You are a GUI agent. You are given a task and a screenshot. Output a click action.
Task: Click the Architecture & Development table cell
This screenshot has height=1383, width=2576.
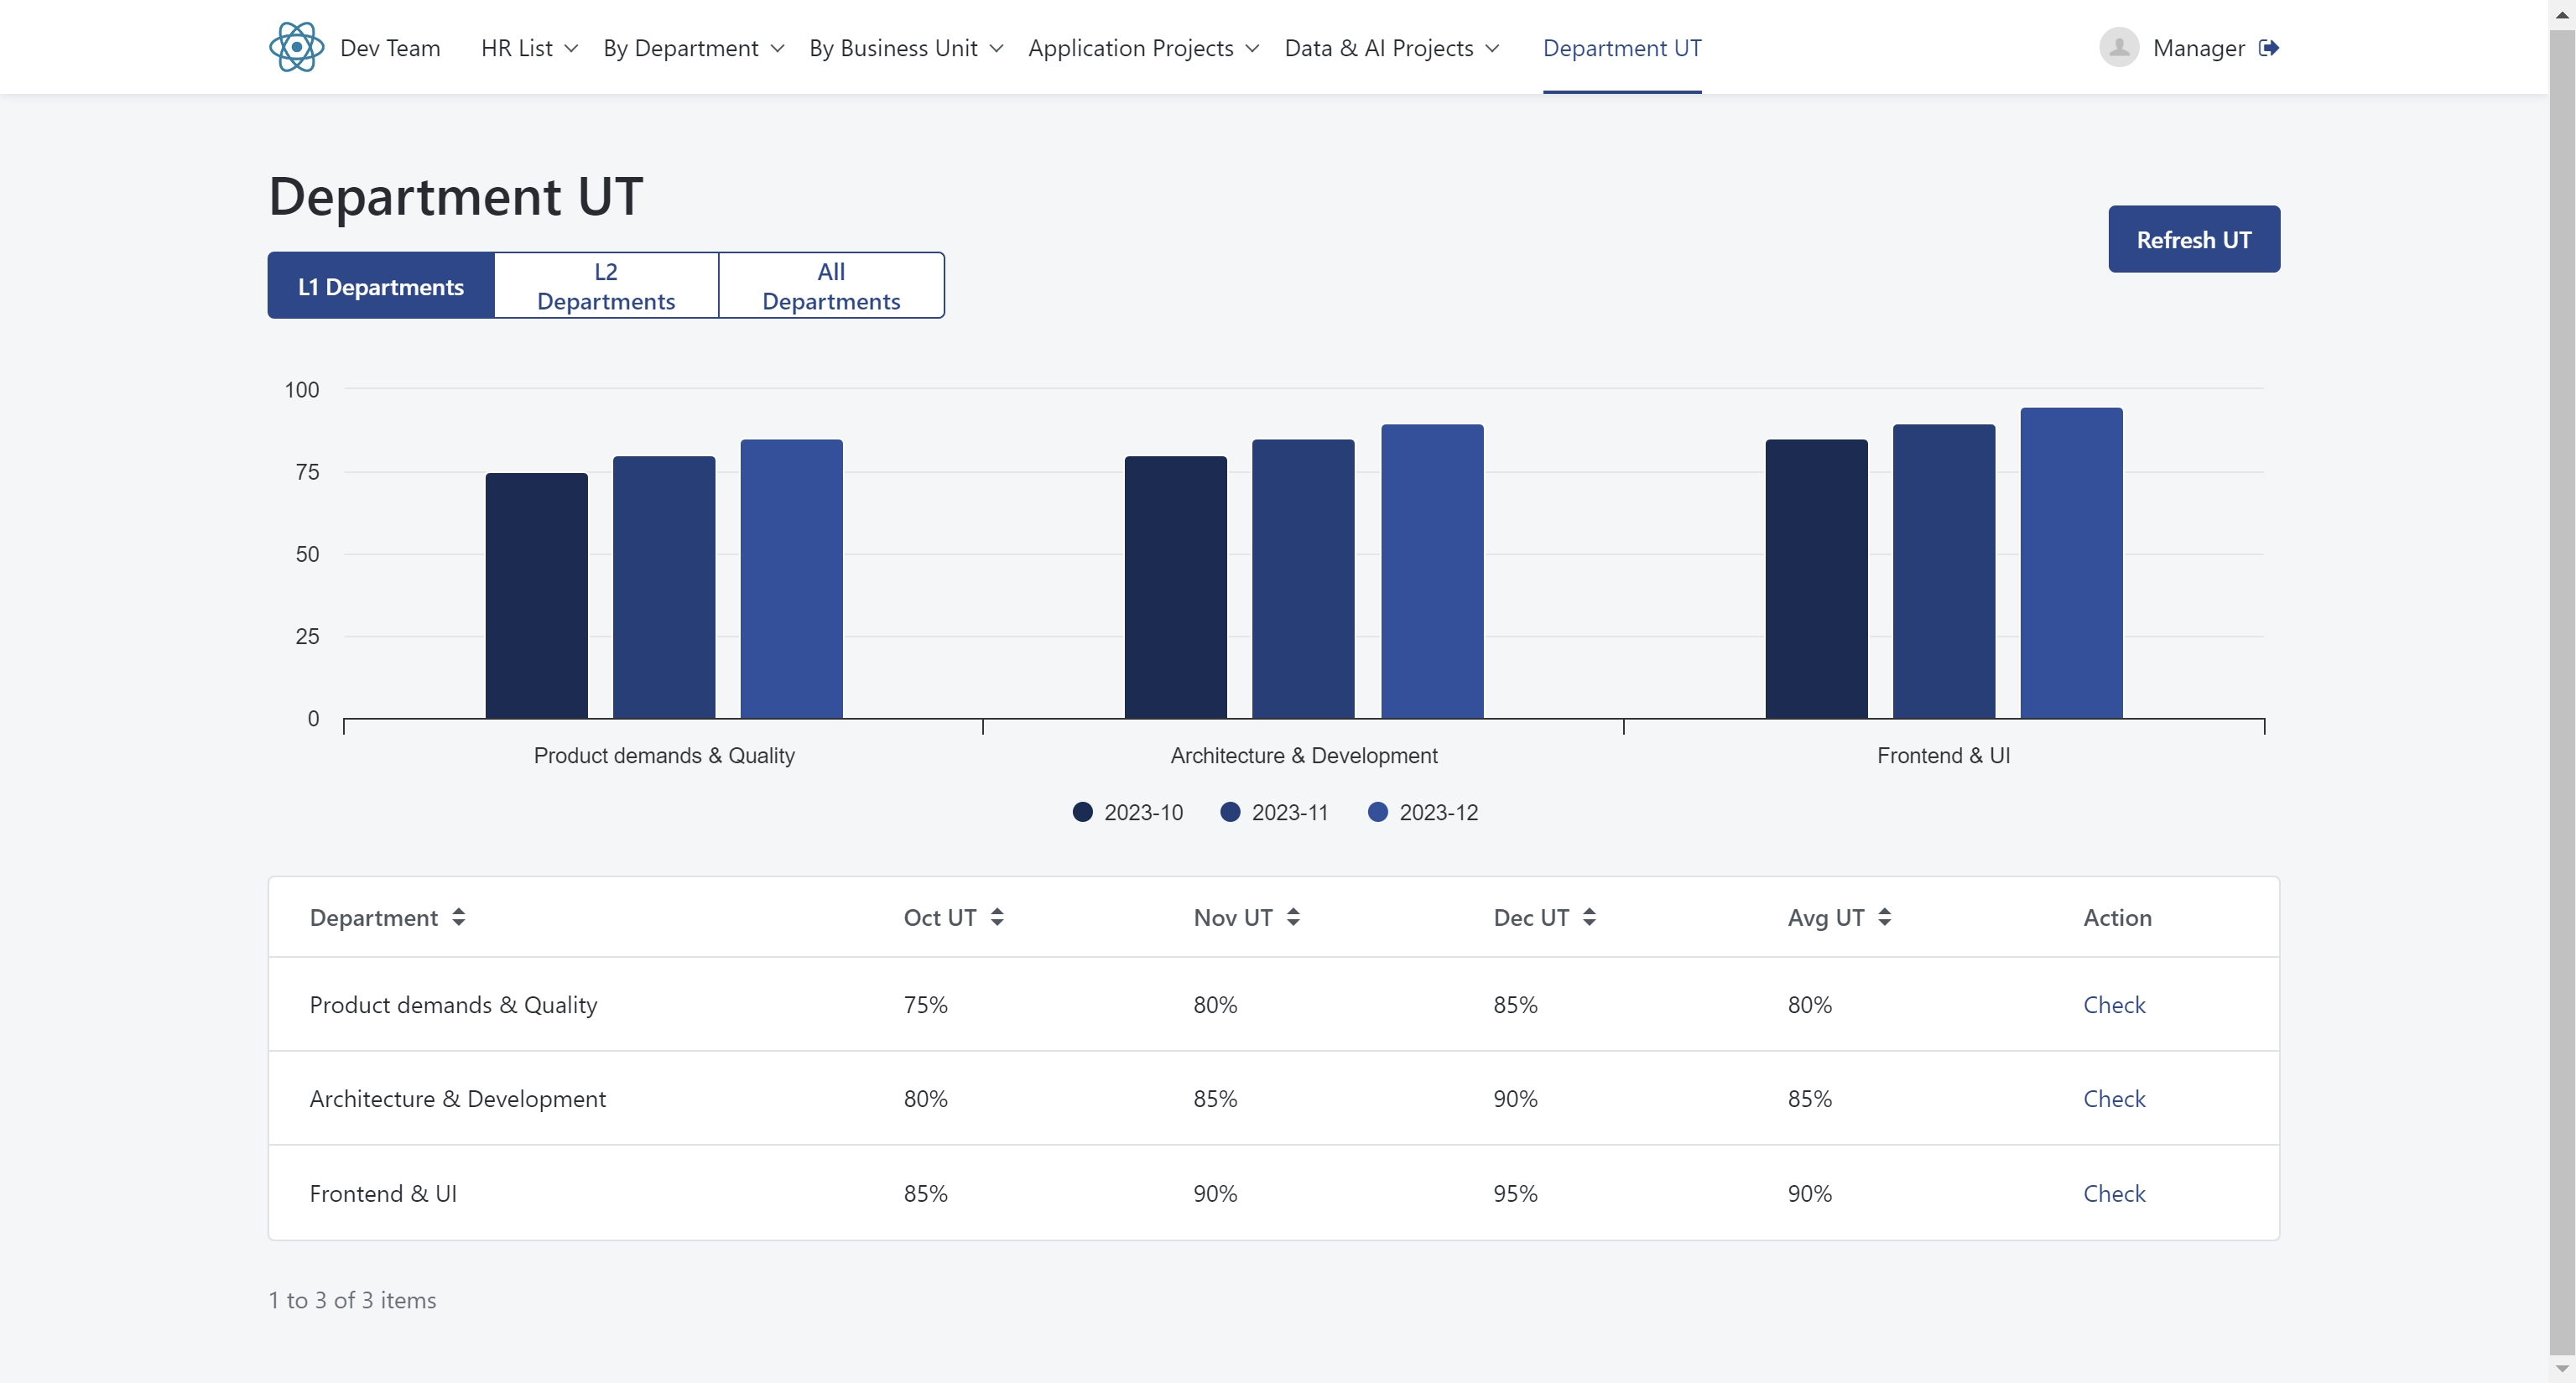click(x=458, y=1098)
